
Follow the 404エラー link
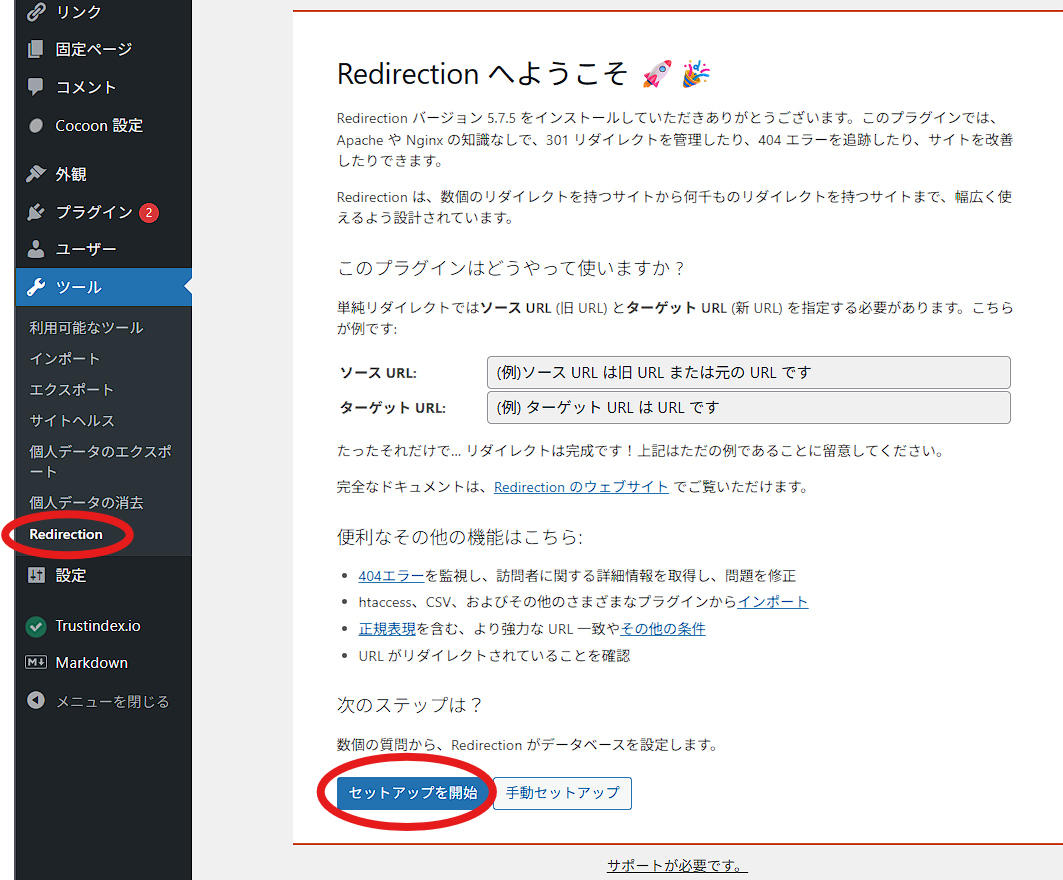tap(391, 576)
